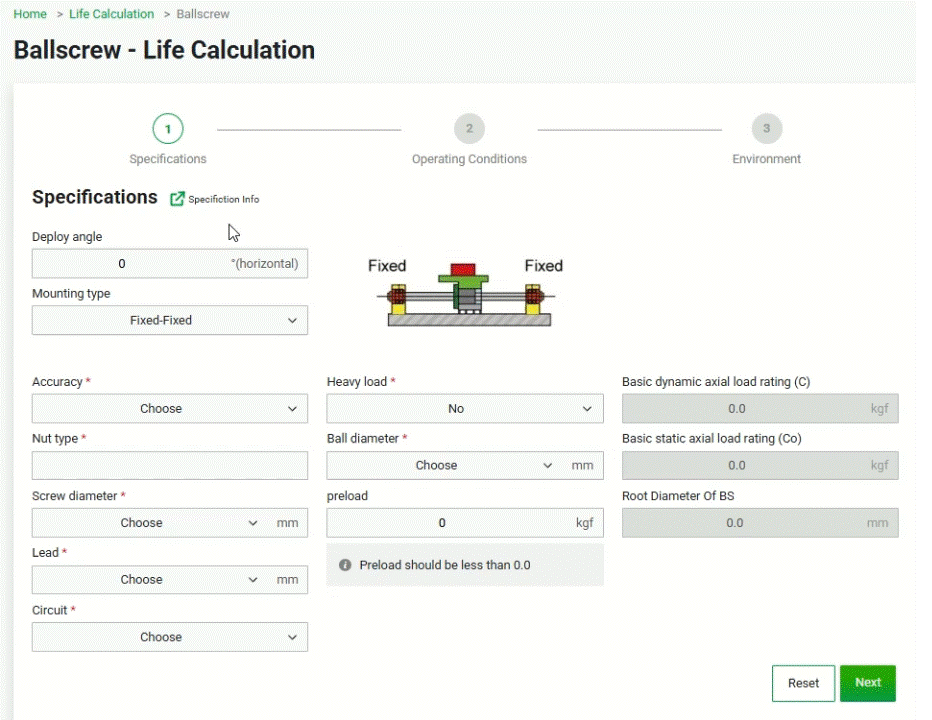
Task: Open the Mounting type dropdown
Action: [x=169, y=320]
